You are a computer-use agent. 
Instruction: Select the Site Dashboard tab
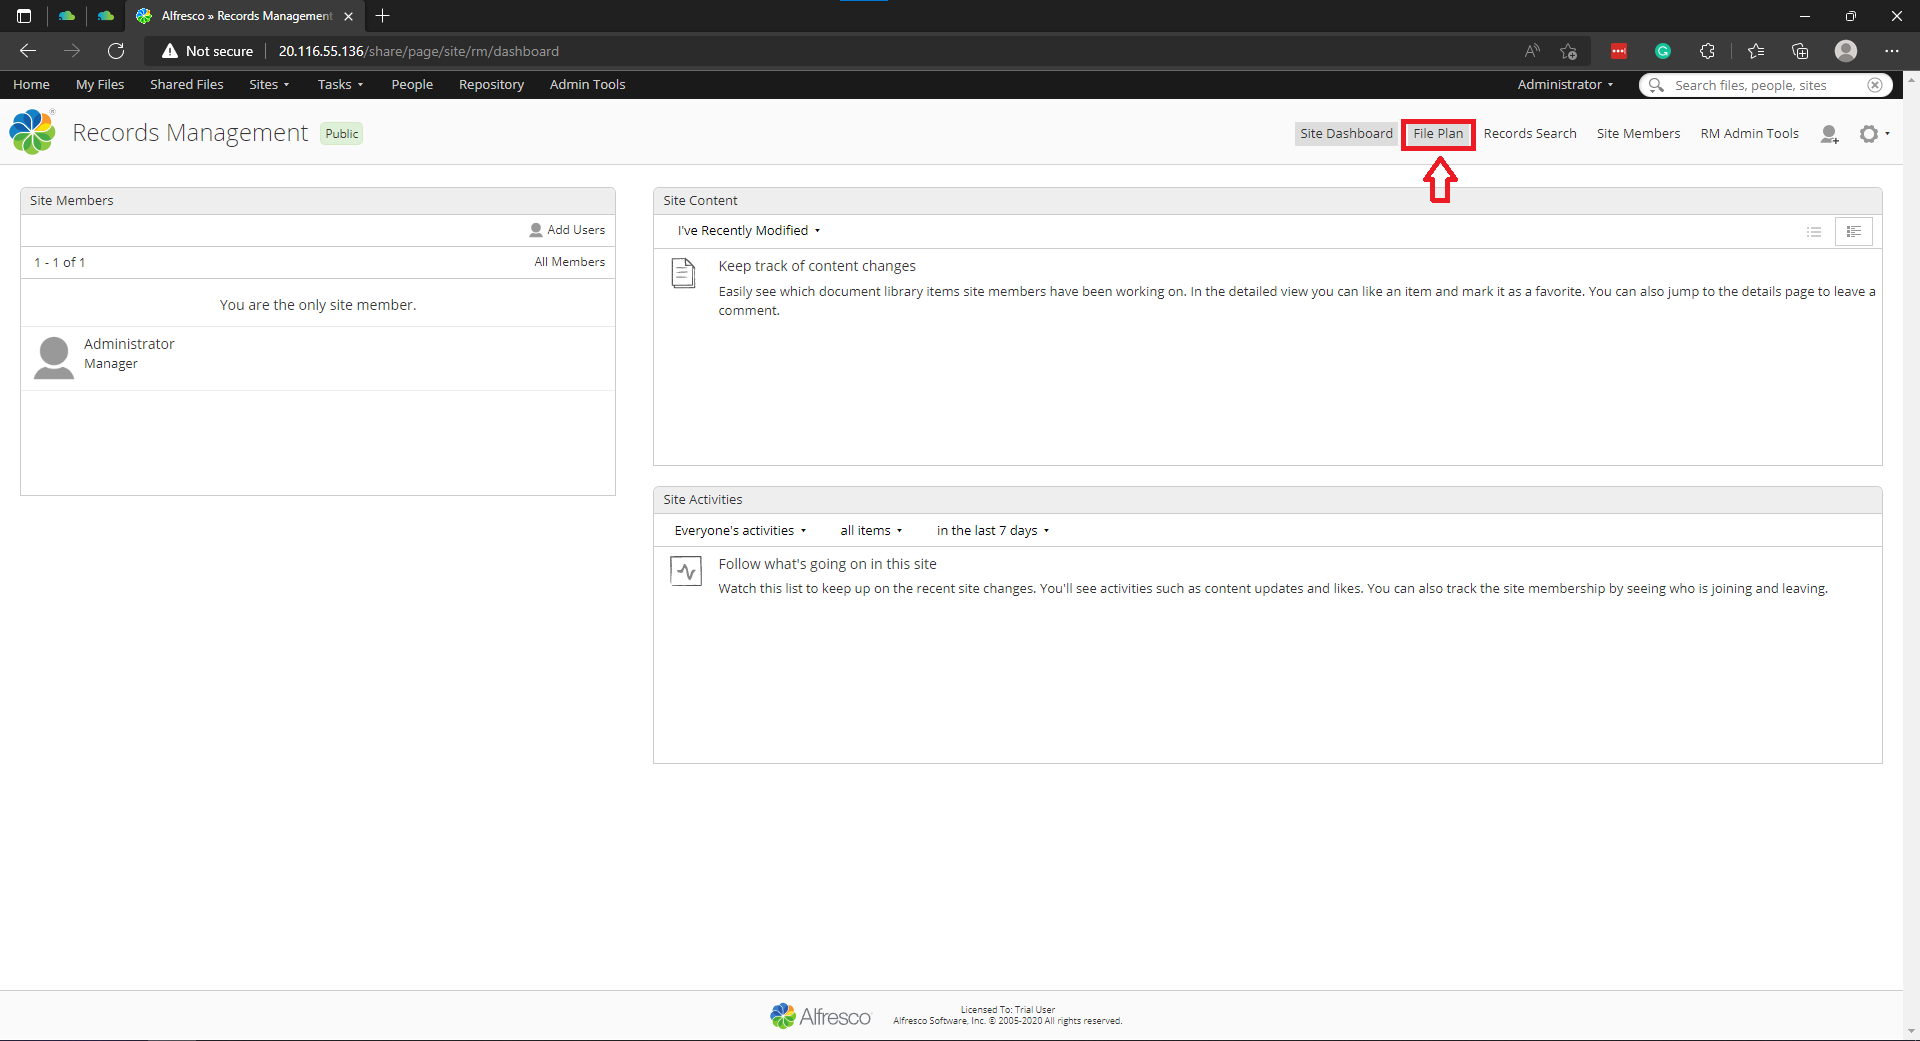click(x=1346, y=134)
